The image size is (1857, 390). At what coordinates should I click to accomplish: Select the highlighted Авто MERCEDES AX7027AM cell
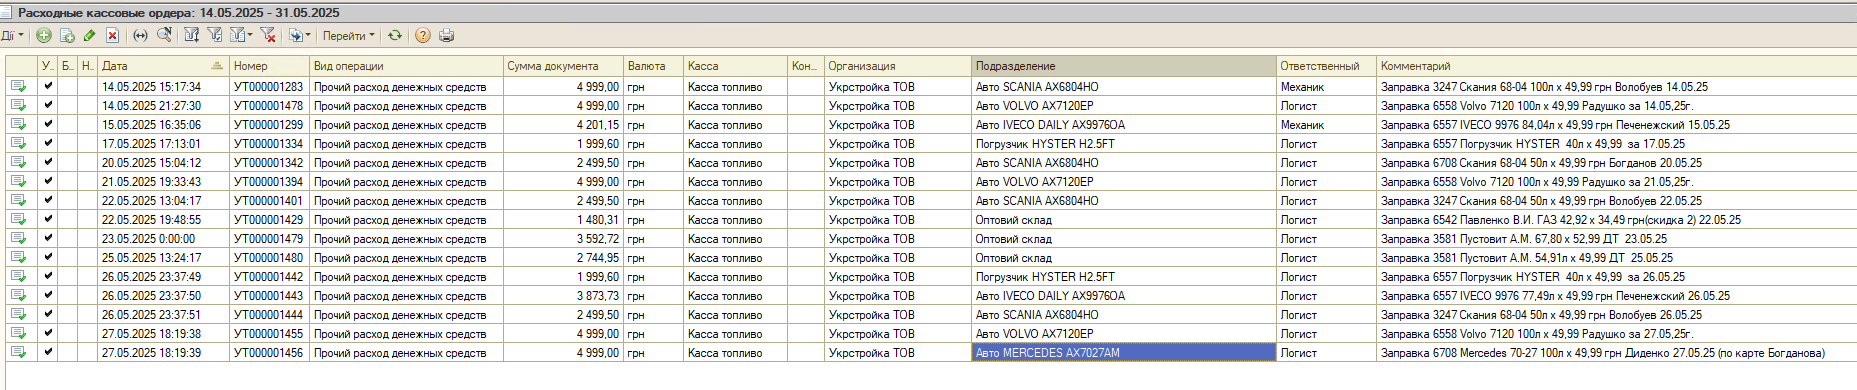click(1124, 352)
